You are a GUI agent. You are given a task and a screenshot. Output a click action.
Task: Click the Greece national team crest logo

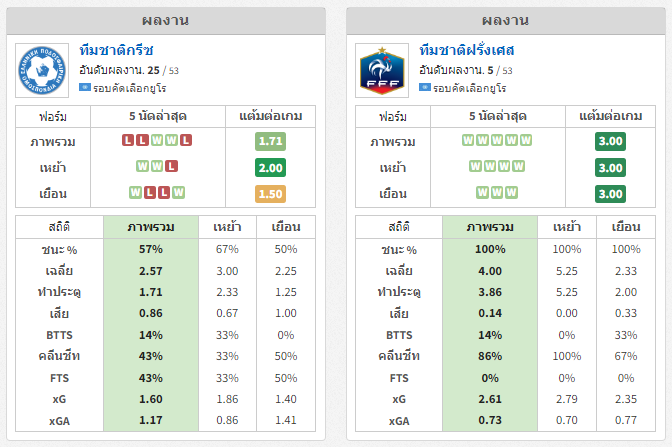coord(42,70)
